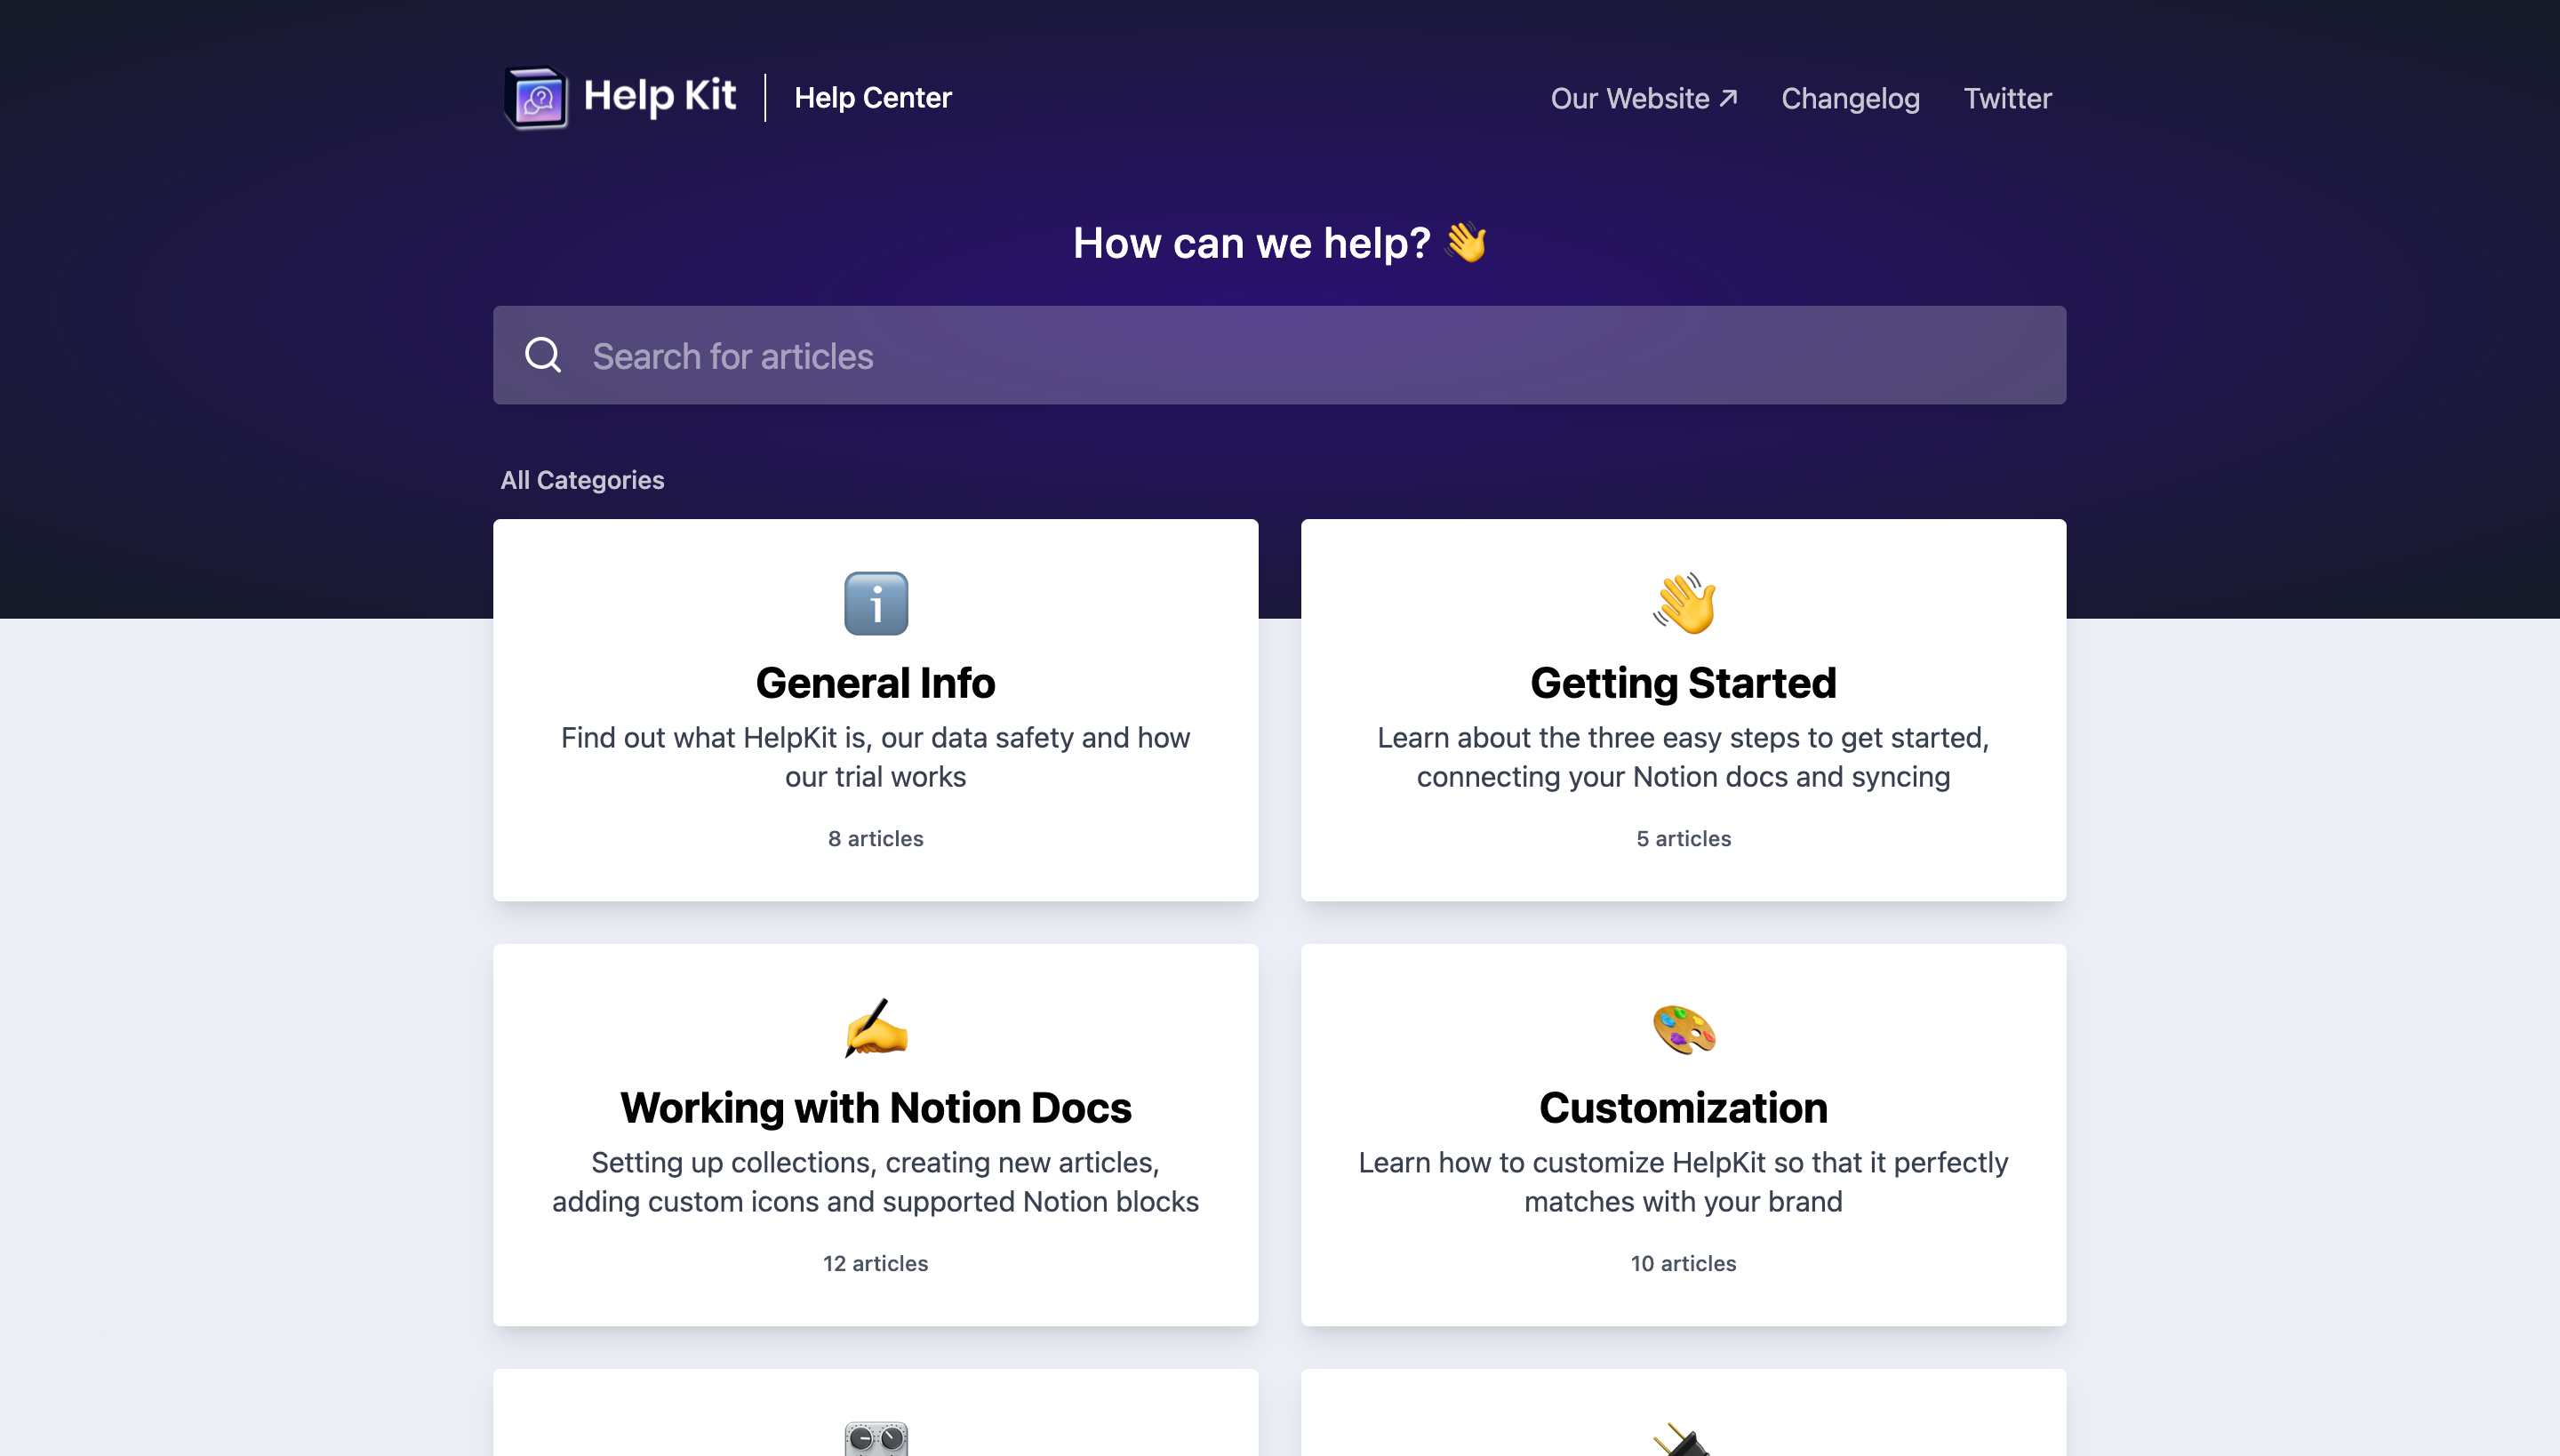Click the writing hand icon on Notion Docs card
Screen dimensions: 2560x1456
click(x=876, y=1028)
